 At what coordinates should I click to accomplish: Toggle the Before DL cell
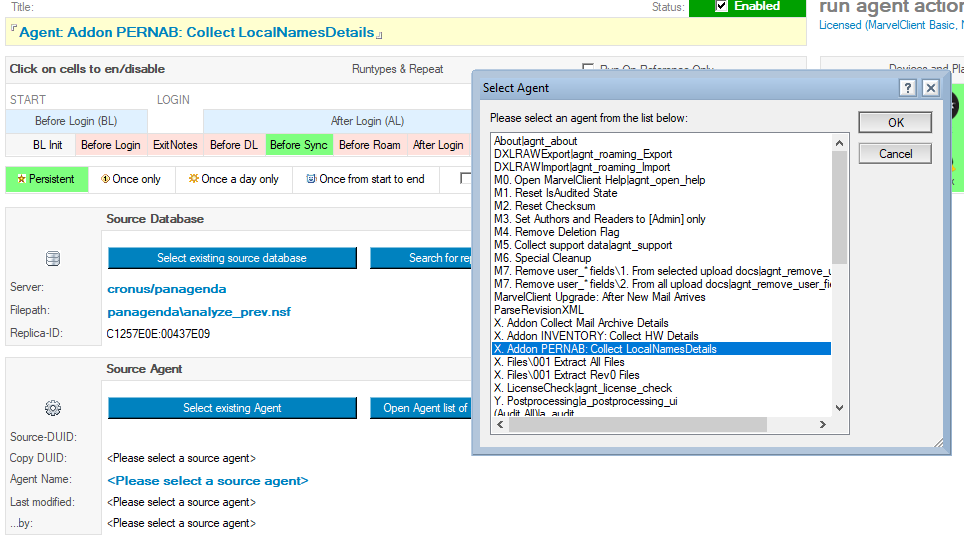point(234,145)
